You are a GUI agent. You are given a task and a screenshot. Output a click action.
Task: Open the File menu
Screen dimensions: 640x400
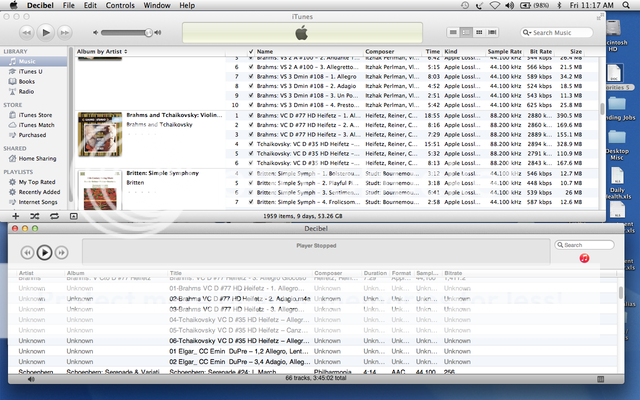coord(69,5)
